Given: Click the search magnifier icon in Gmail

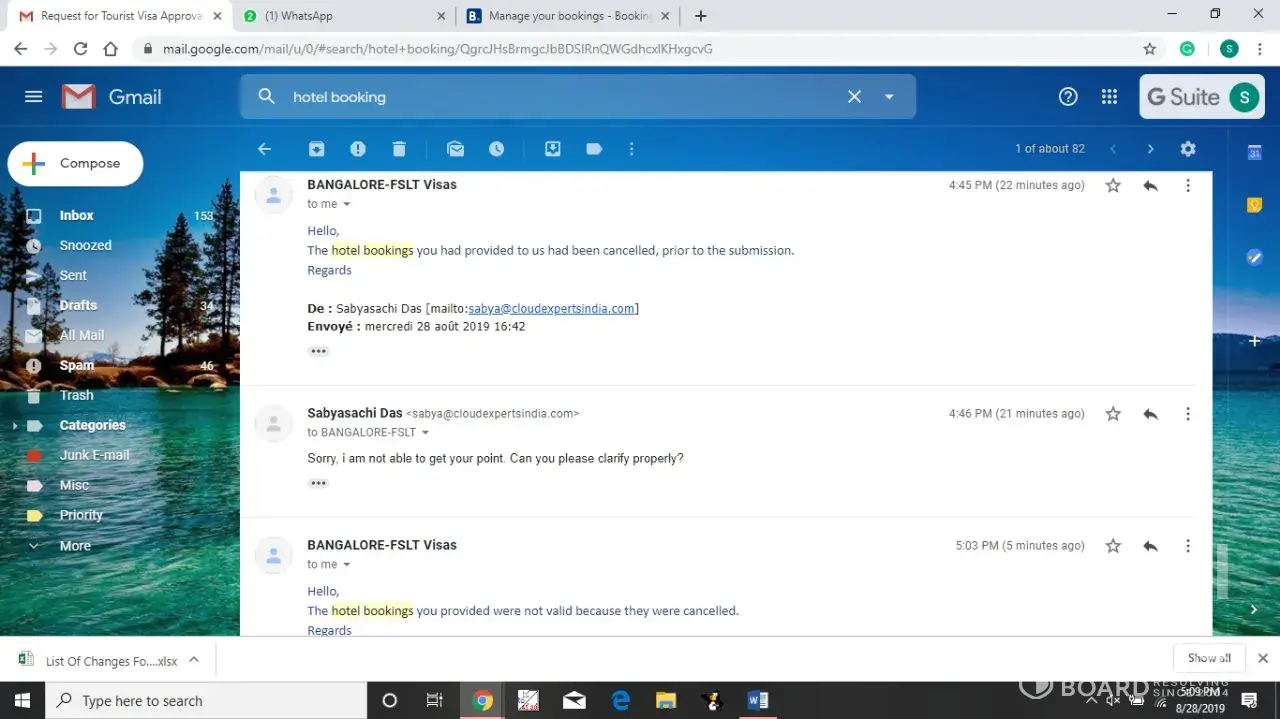Looking at the screenshot, I should [x=266, y=96].
